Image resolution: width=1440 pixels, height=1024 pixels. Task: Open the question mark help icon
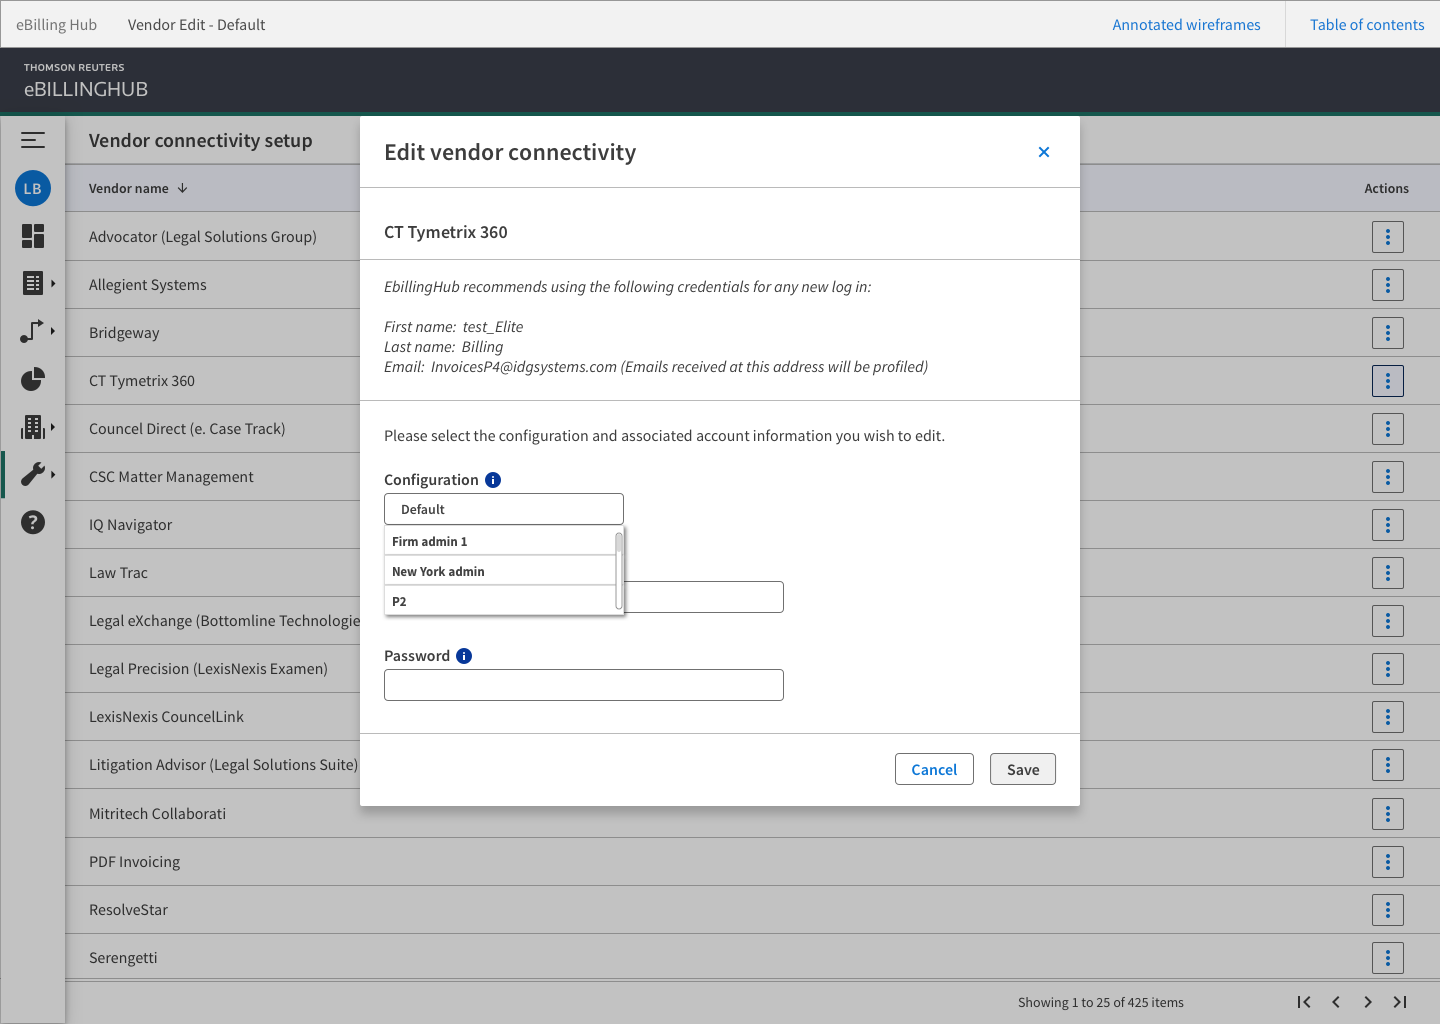click(33, 522)
